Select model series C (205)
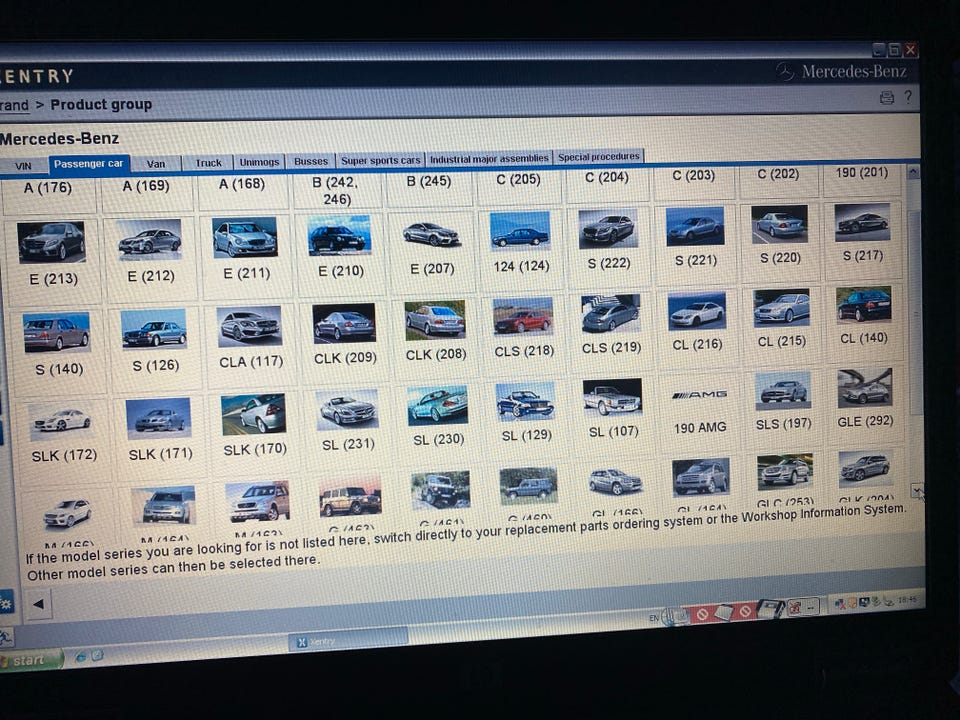 point(518,179)
